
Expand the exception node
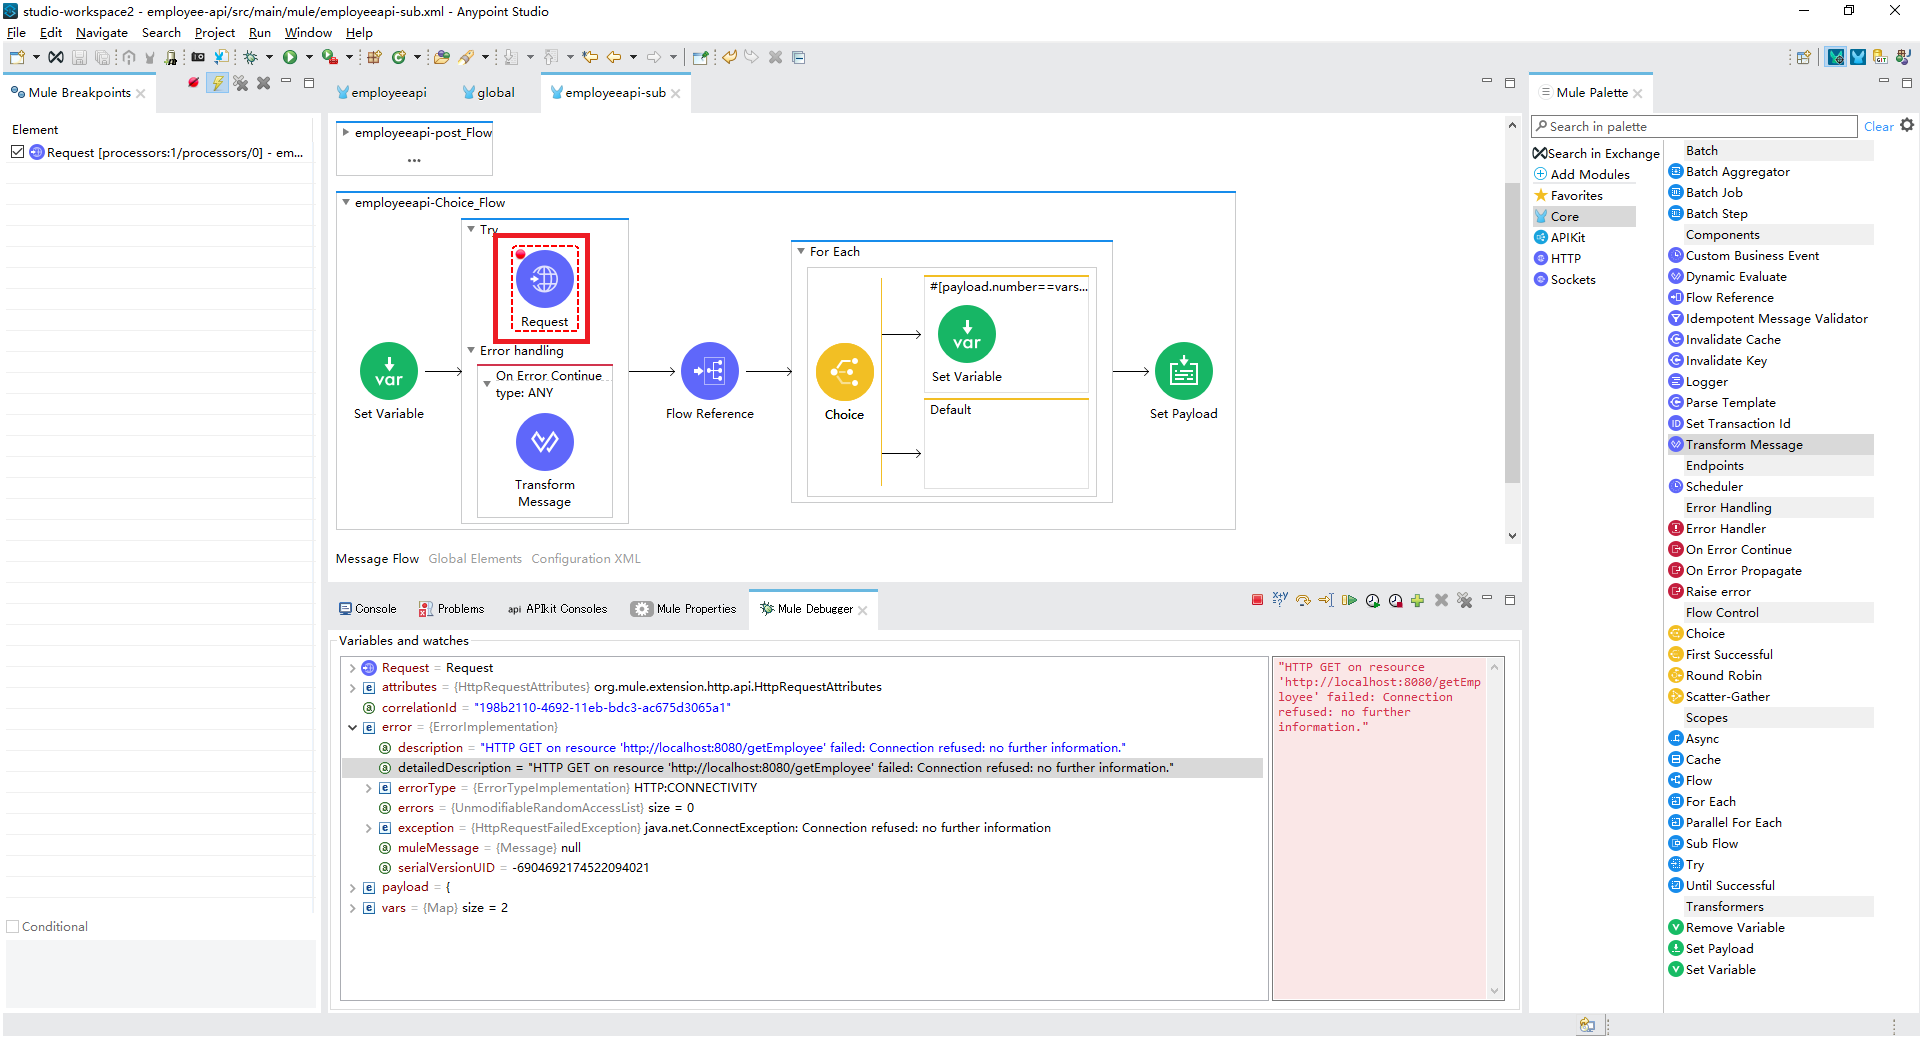point(369,828)
